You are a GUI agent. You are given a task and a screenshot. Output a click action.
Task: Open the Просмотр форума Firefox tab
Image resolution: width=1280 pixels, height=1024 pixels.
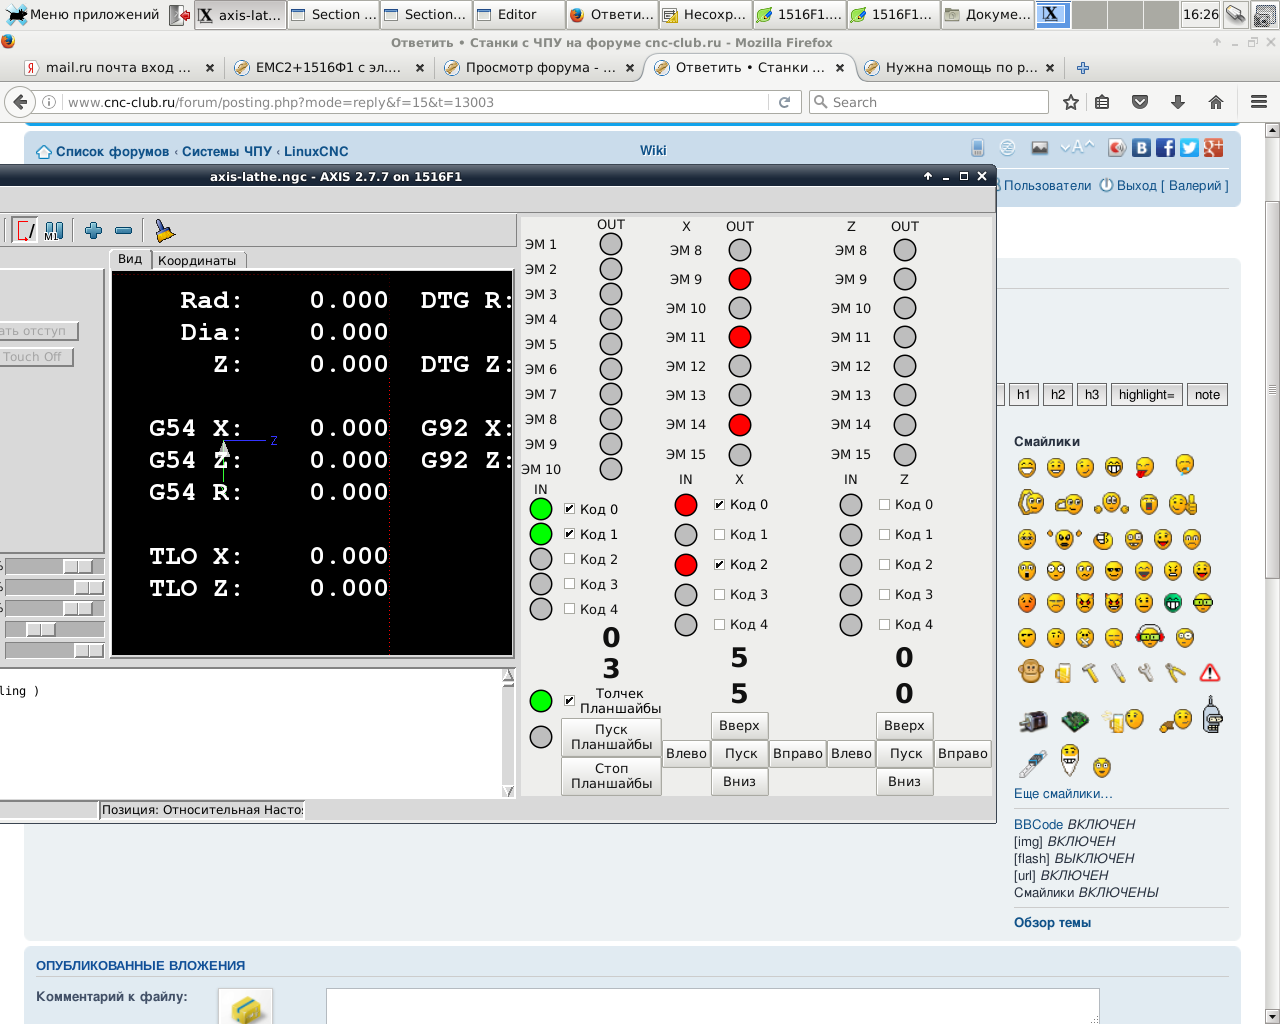pos(538,68)
